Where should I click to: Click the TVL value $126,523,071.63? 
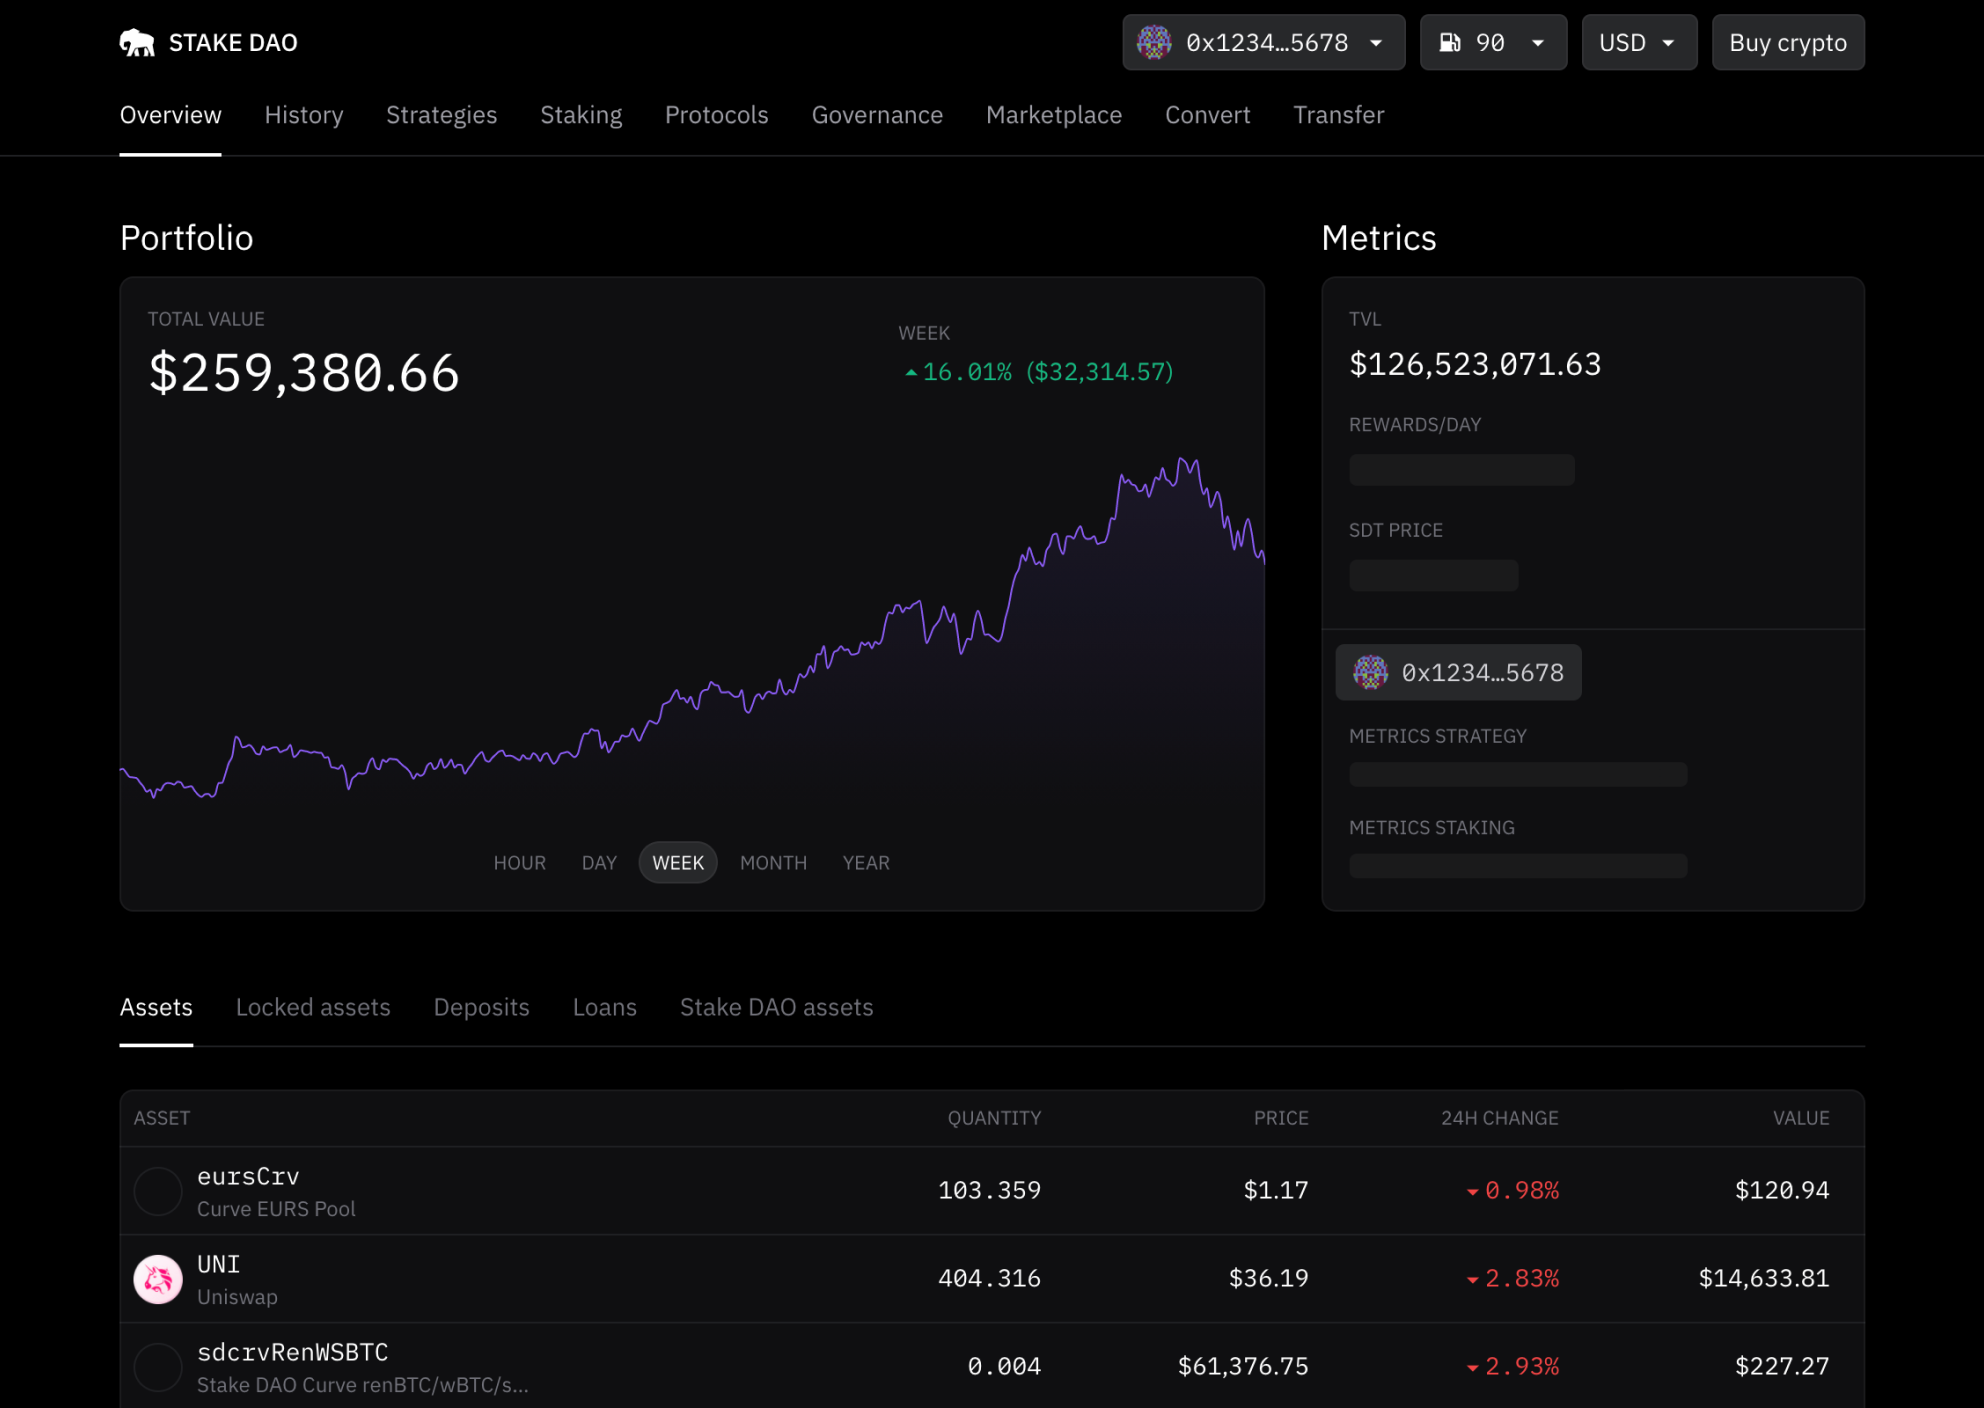pyautogui.click(x=1475, y=364)
